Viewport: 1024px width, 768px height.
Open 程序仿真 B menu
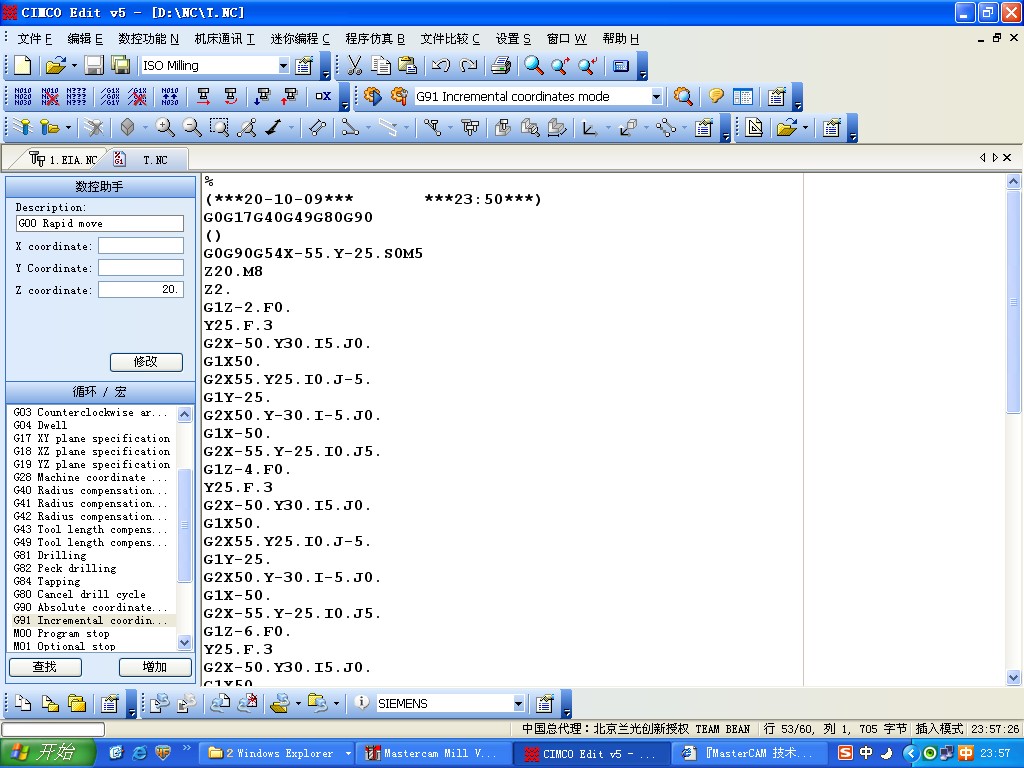pyautogui.click(x=375, y=39)
